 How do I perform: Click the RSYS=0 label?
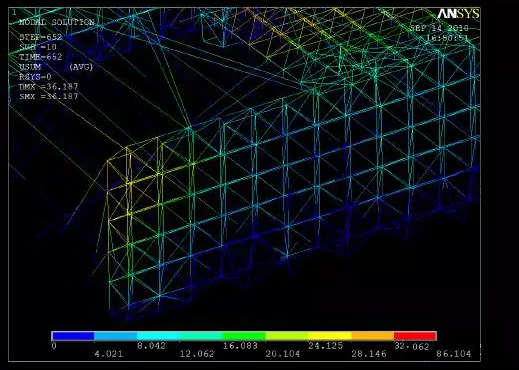35,77
